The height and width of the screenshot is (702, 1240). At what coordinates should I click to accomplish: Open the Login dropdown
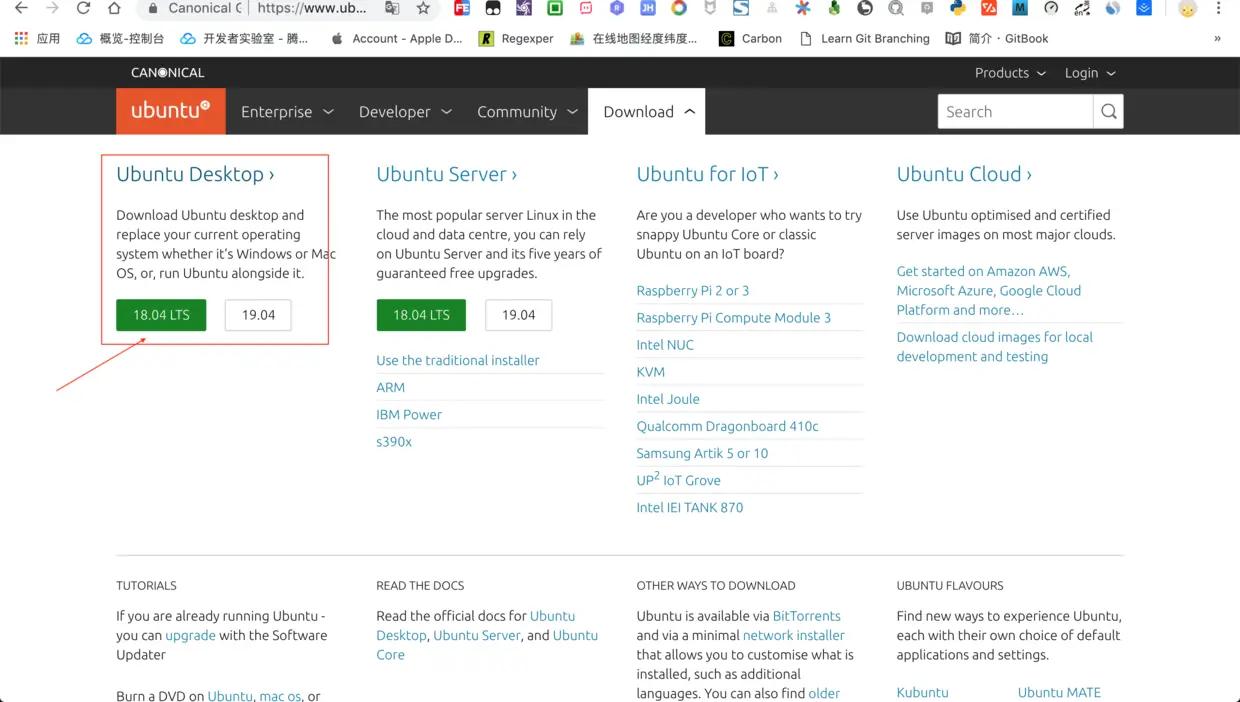point(1089,72)
